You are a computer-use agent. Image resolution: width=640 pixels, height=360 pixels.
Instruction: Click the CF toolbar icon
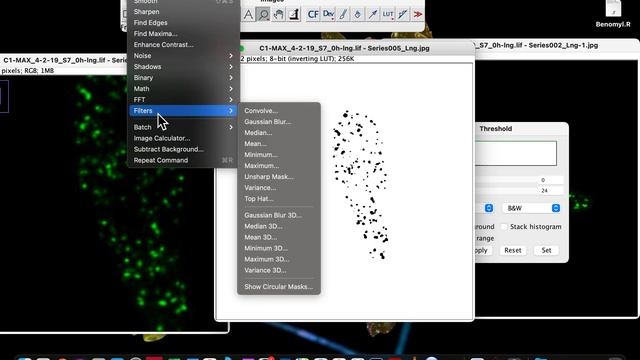point(313,15)
